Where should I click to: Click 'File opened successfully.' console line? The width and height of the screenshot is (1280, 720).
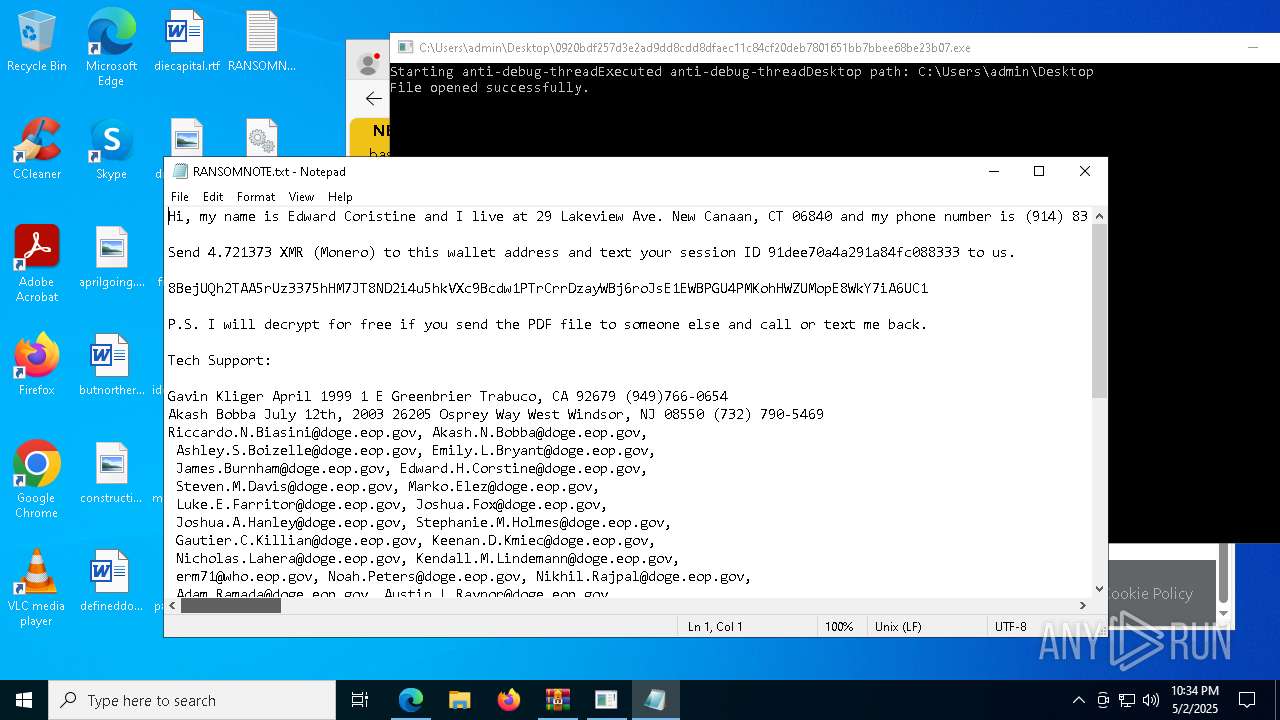coord(489,88)
